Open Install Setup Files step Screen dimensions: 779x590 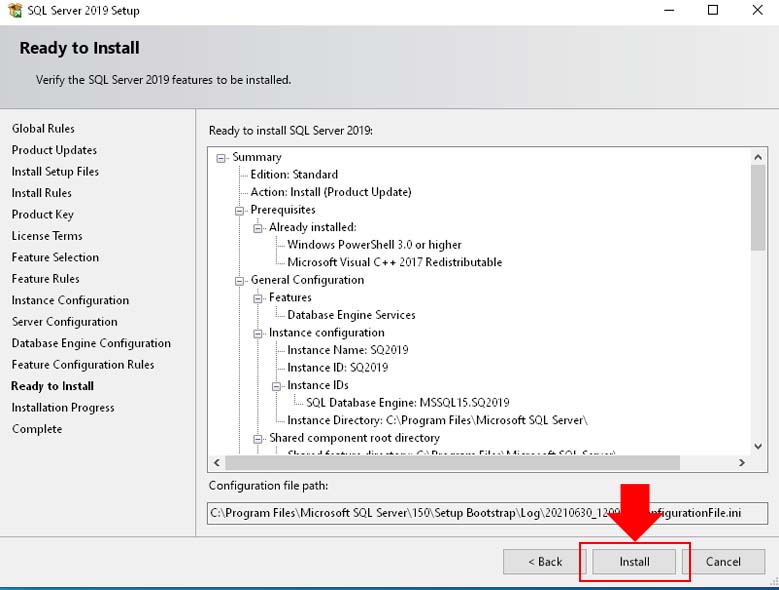[55, 171]
